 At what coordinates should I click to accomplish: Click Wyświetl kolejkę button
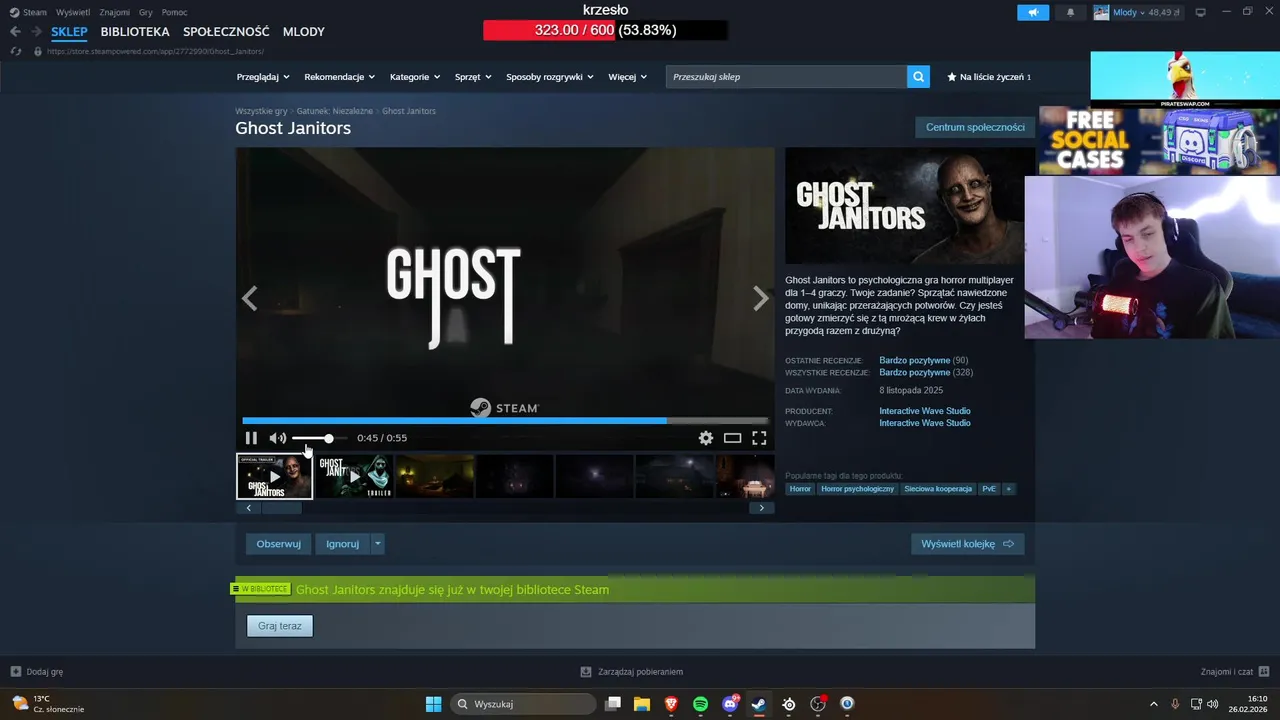tap(967, 544)
